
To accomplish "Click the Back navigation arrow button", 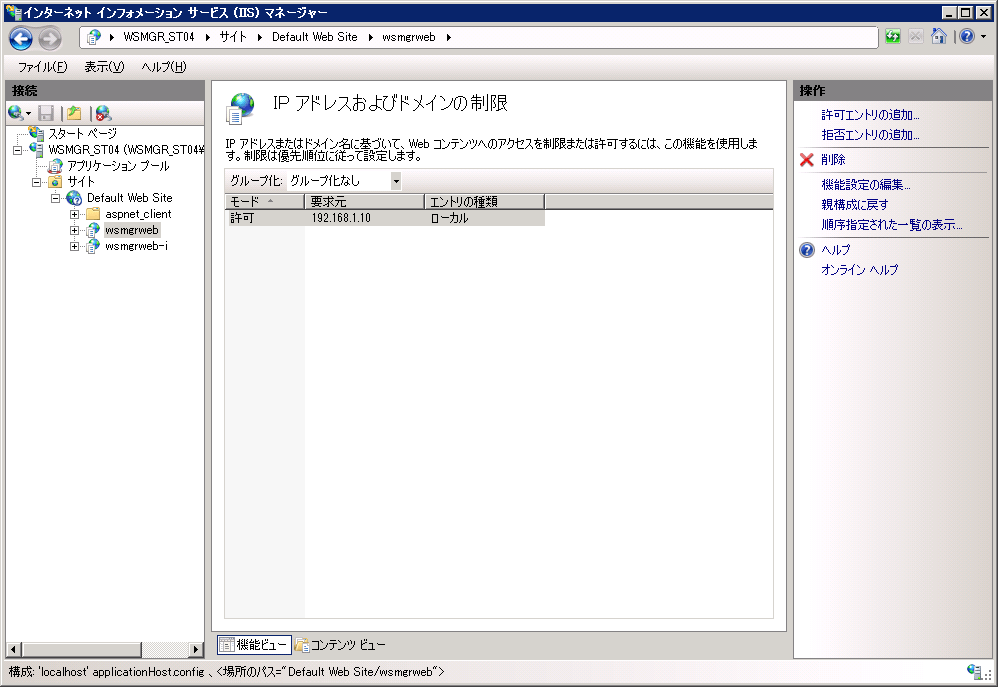I will [21, 38].
